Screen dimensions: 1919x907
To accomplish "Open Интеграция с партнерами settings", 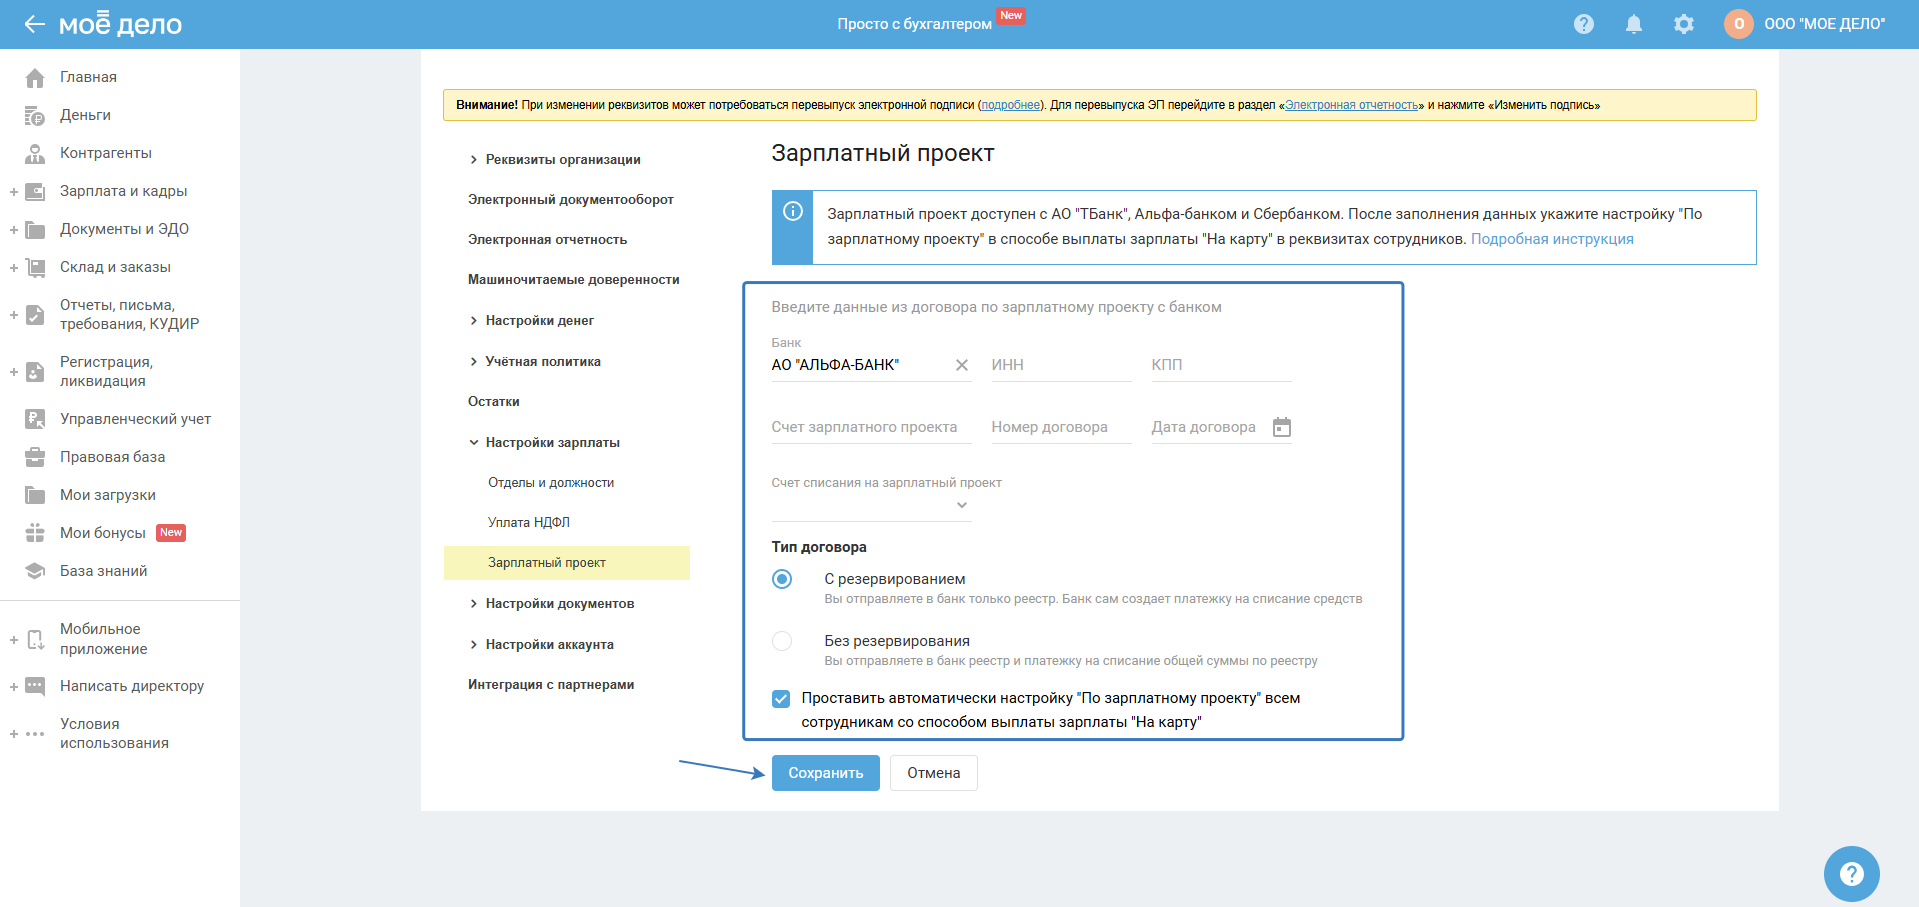I will tap(551, 685).
